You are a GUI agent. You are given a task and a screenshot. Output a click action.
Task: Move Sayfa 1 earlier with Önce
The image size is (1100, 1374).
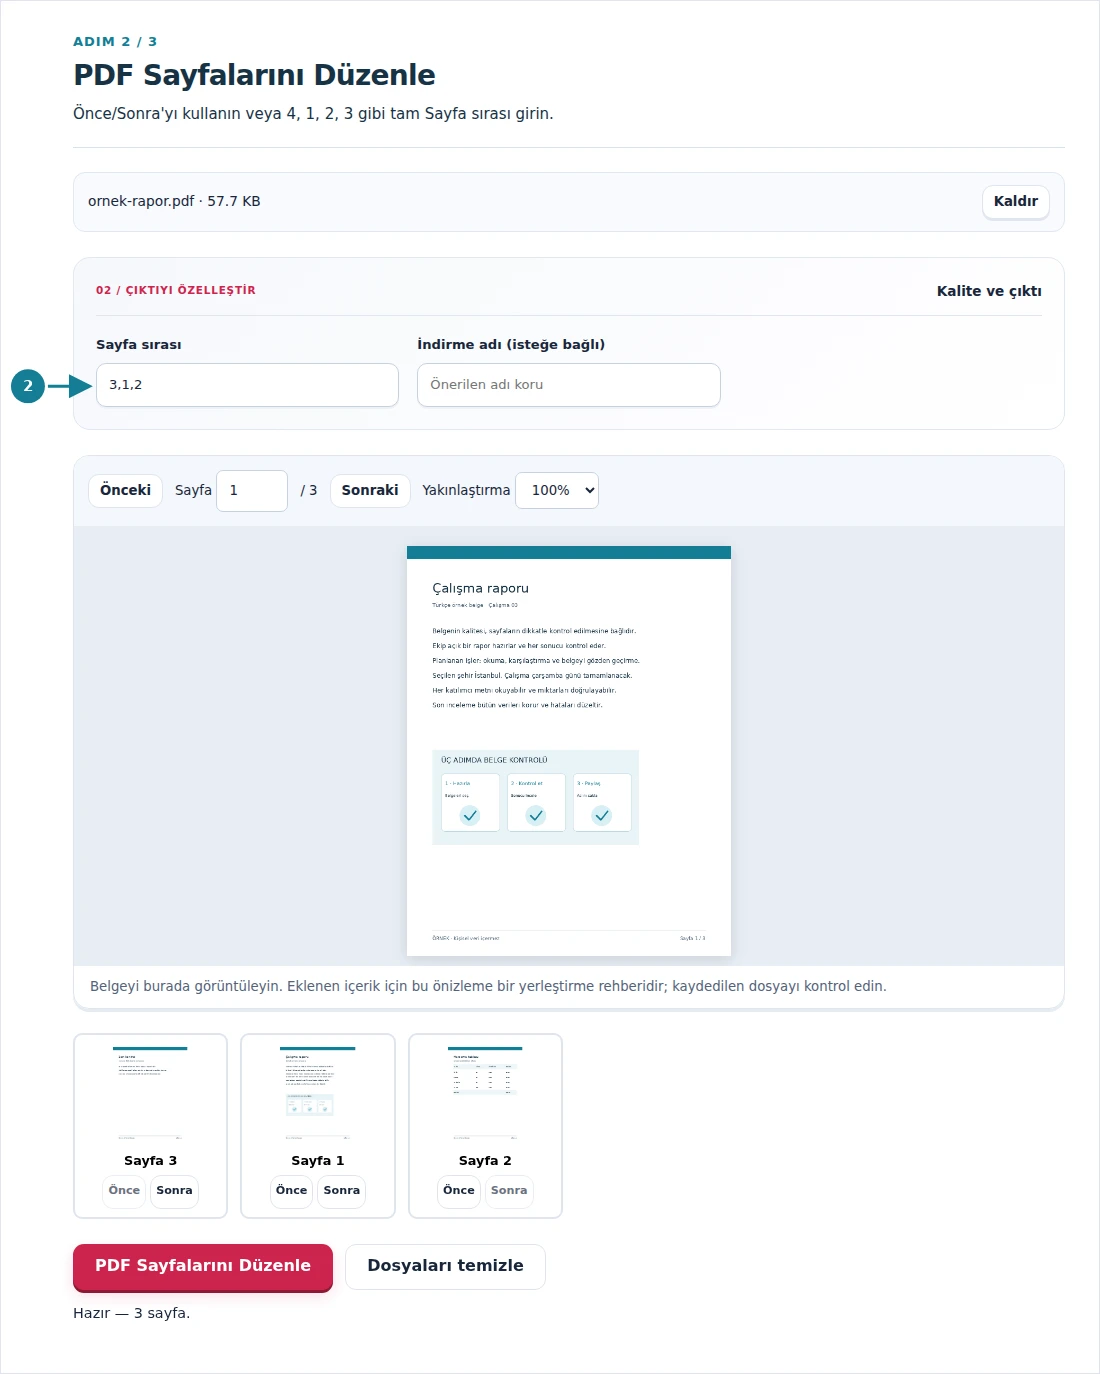291,1190
